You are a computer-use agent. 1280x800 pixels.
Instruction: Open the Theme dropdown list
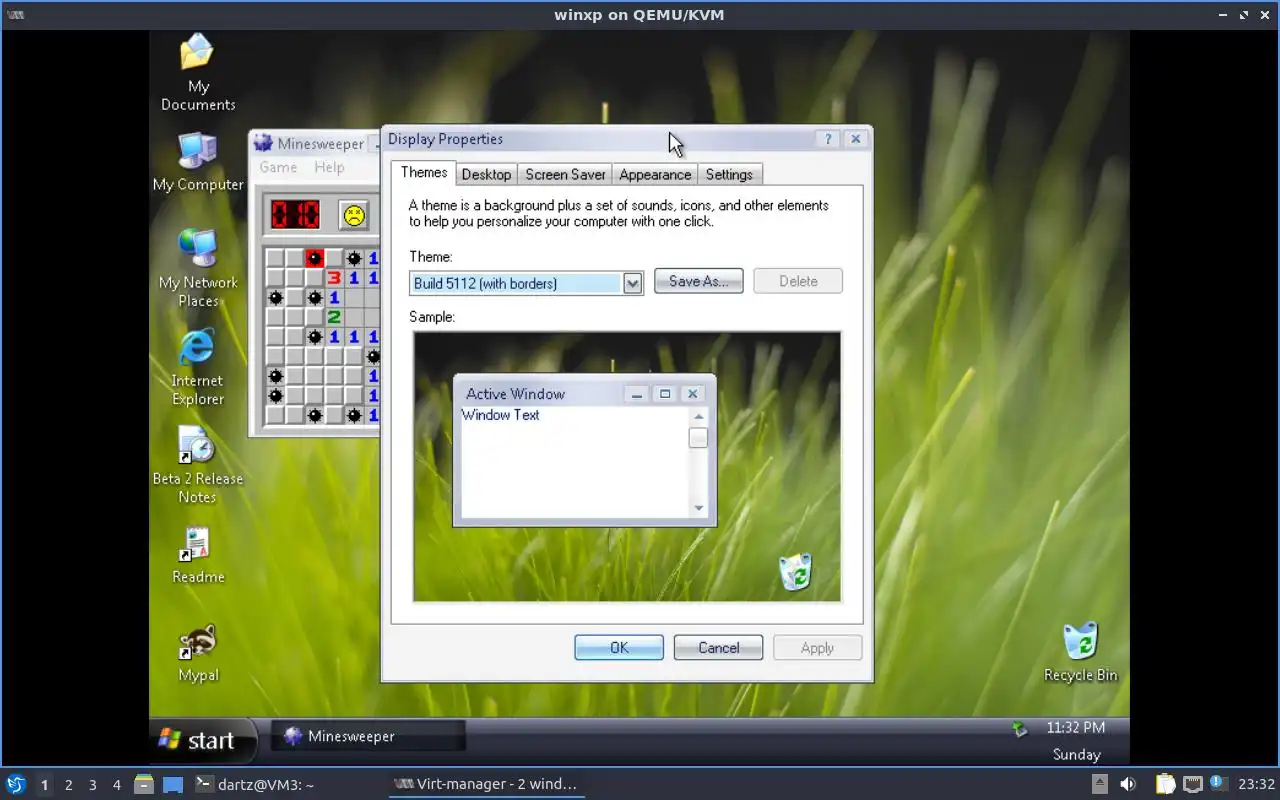pyautogui.click(x=632, y=283)
